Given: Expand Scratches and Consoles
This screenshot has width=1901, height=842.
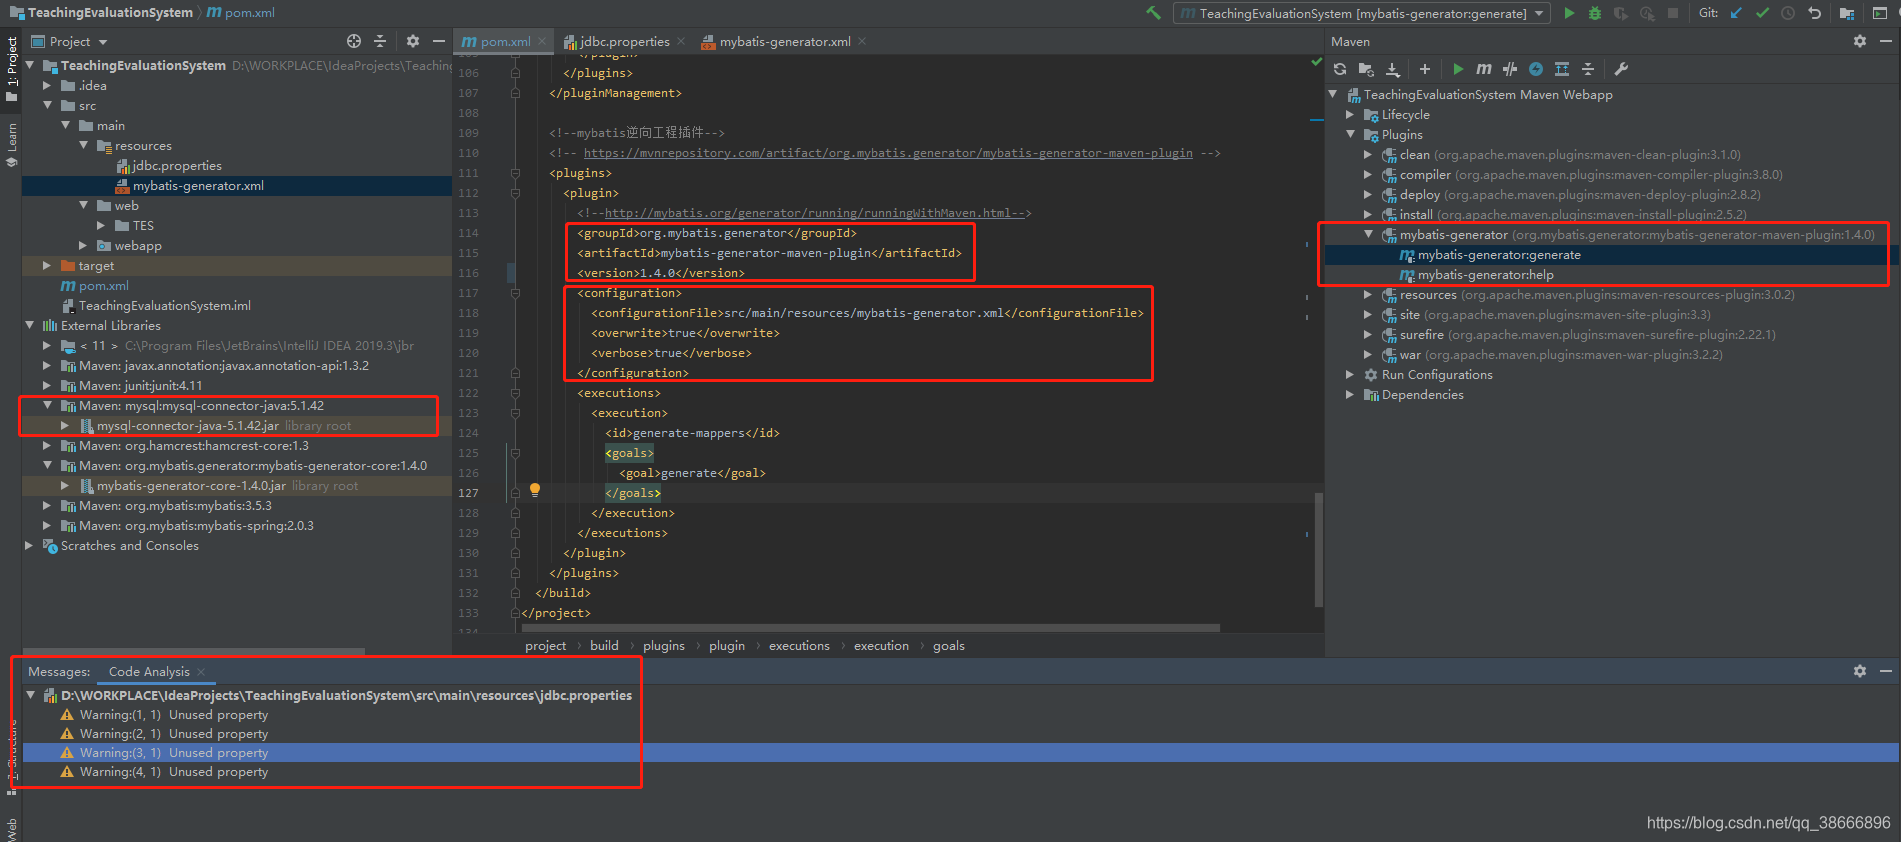Looking at the screenshot, I should point(29,545).
